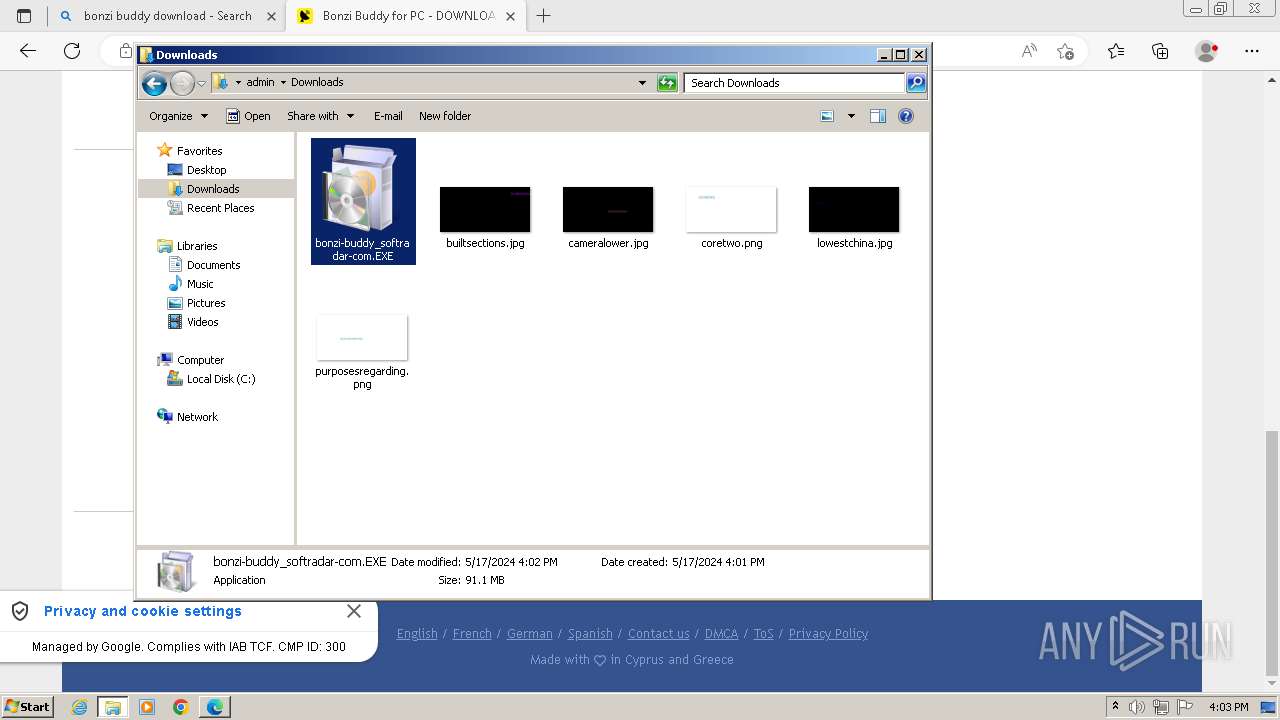Toggle the preview pane
This screenshot has height=720, width=1280.
(878, 116)
